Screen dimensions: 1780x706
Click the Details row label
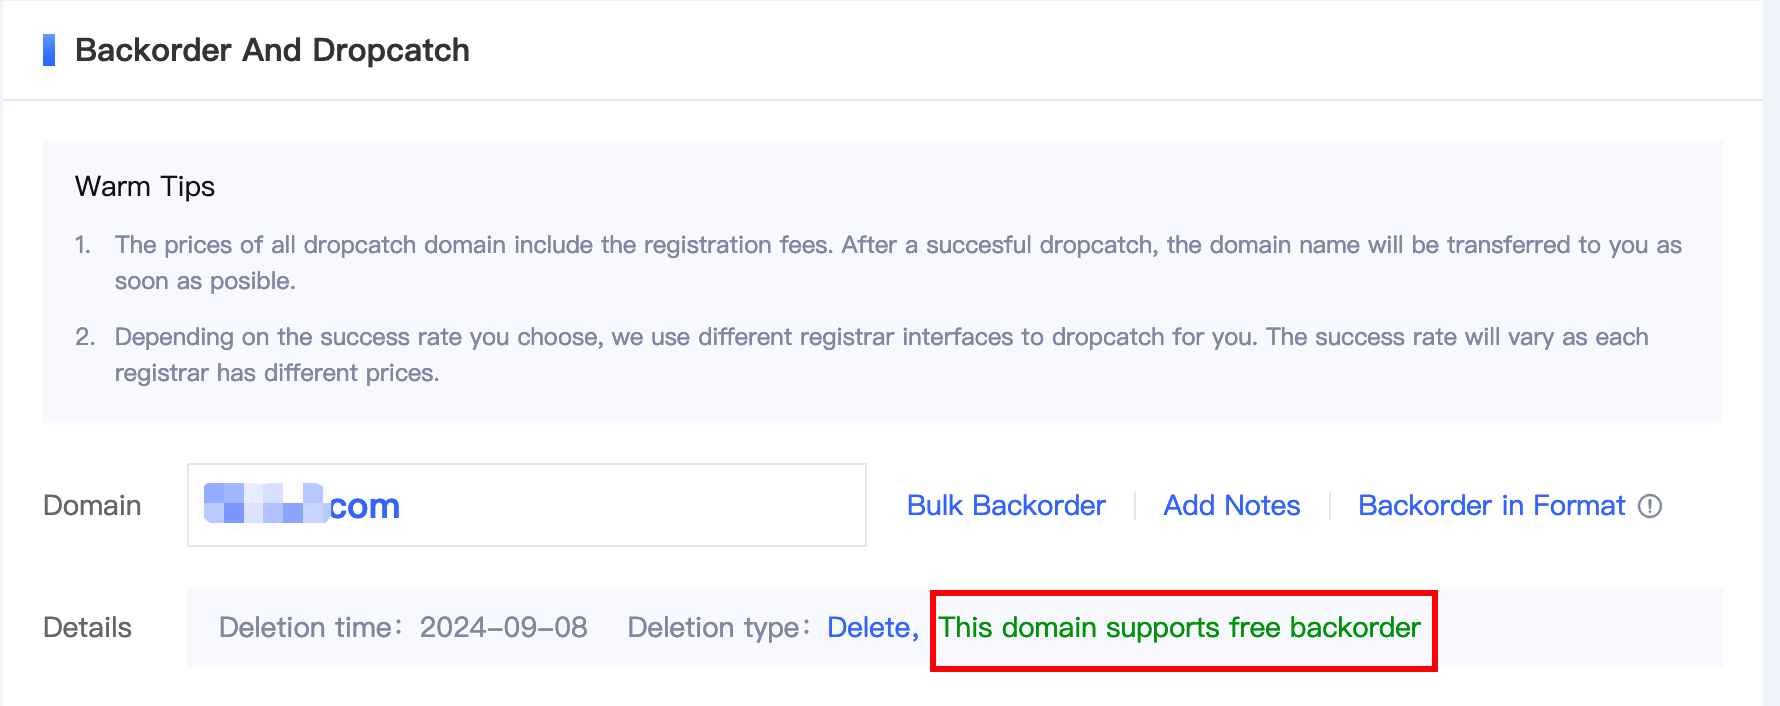coord(87,628)
